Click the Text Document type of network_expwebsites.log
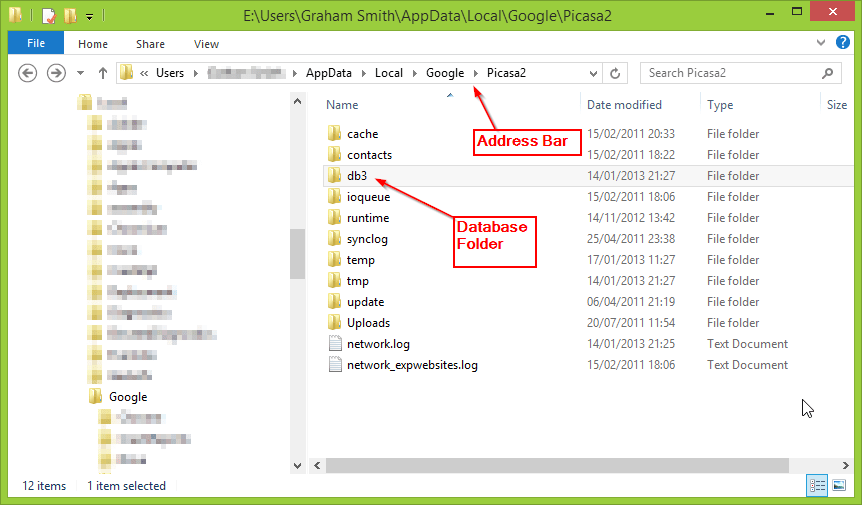This screenshot has width=862, height=505. tap(747, 365)
